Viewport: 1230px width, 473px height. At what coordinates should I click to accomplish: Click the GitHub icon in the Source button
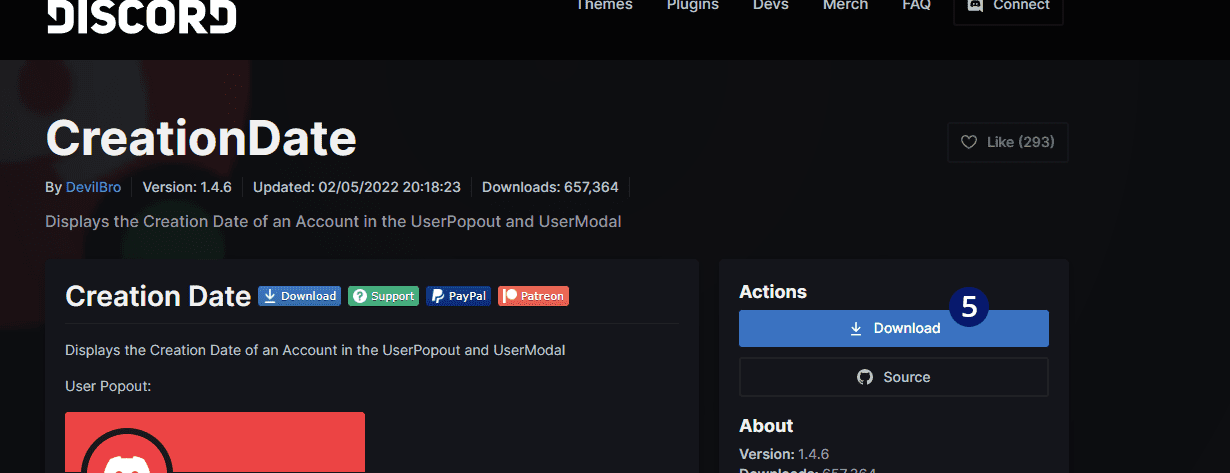pyautogui.click(x=865, y=377)
